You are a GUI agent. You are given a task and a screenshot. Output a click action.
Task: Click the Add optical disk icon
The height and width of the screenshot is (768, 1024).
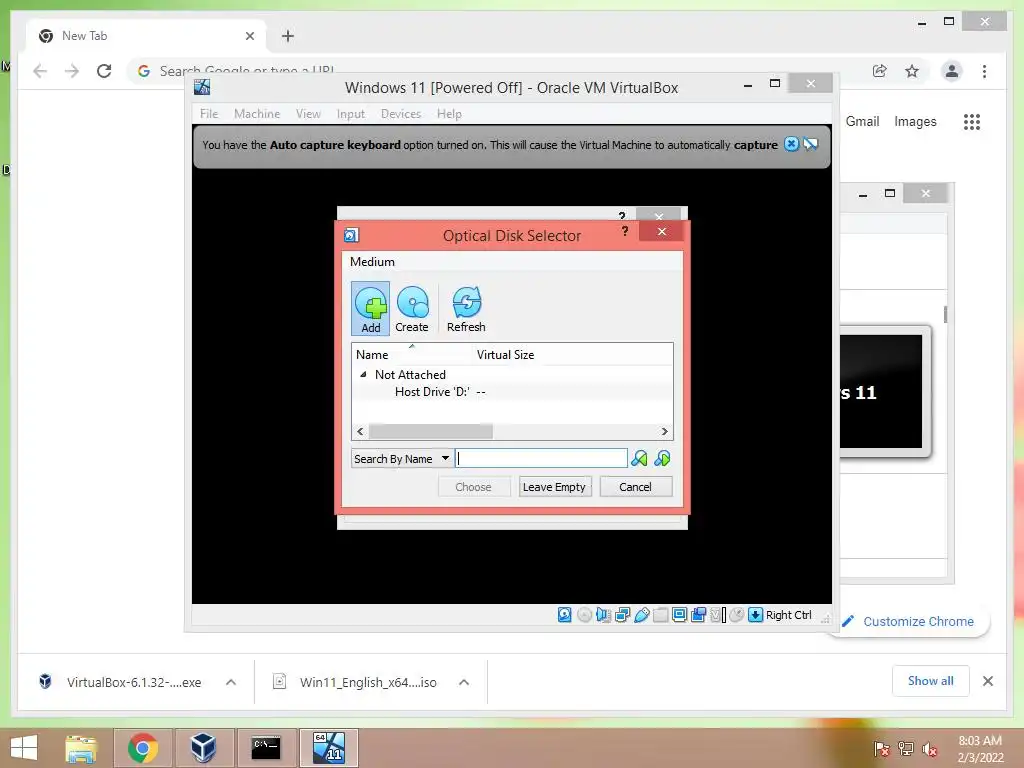pos(370,308)
